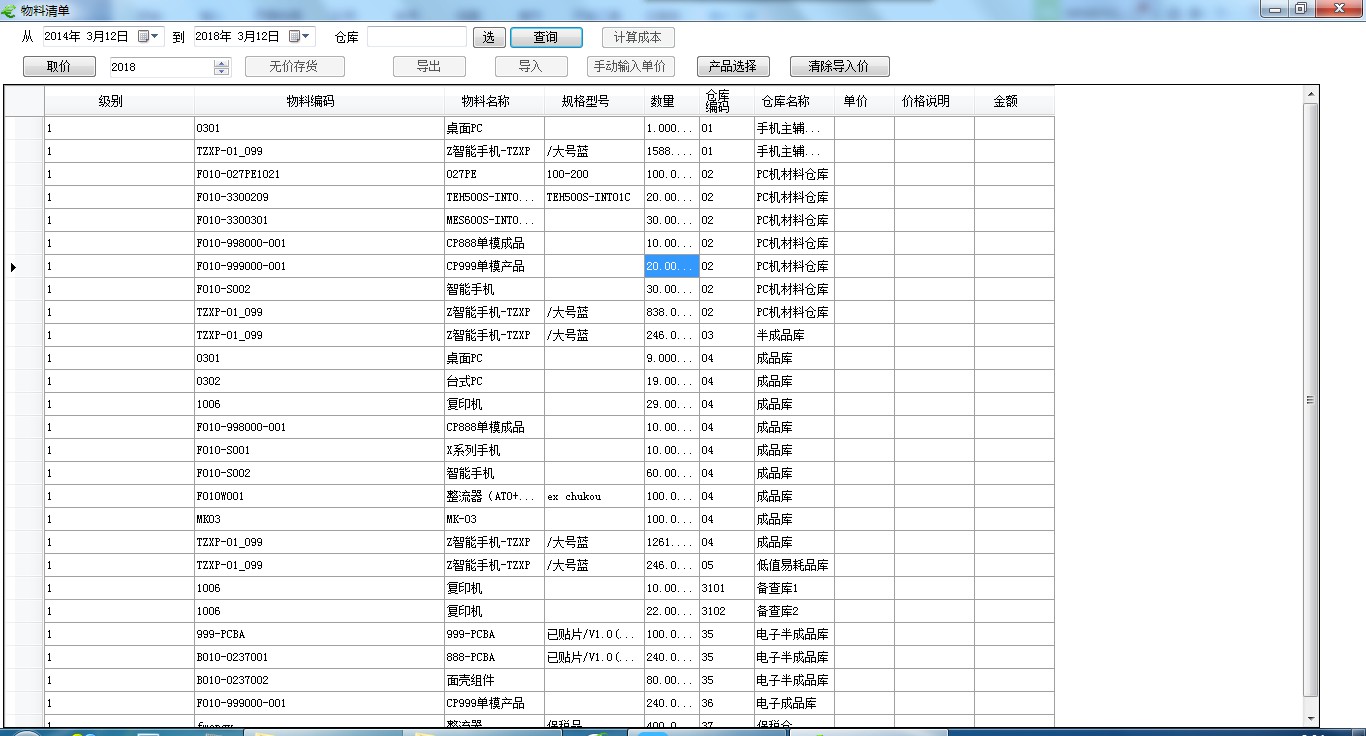The height and width of the screenshot is (736, 1366).
Task: Click the 仓库 text input field
Action: (x=416, y=37)
